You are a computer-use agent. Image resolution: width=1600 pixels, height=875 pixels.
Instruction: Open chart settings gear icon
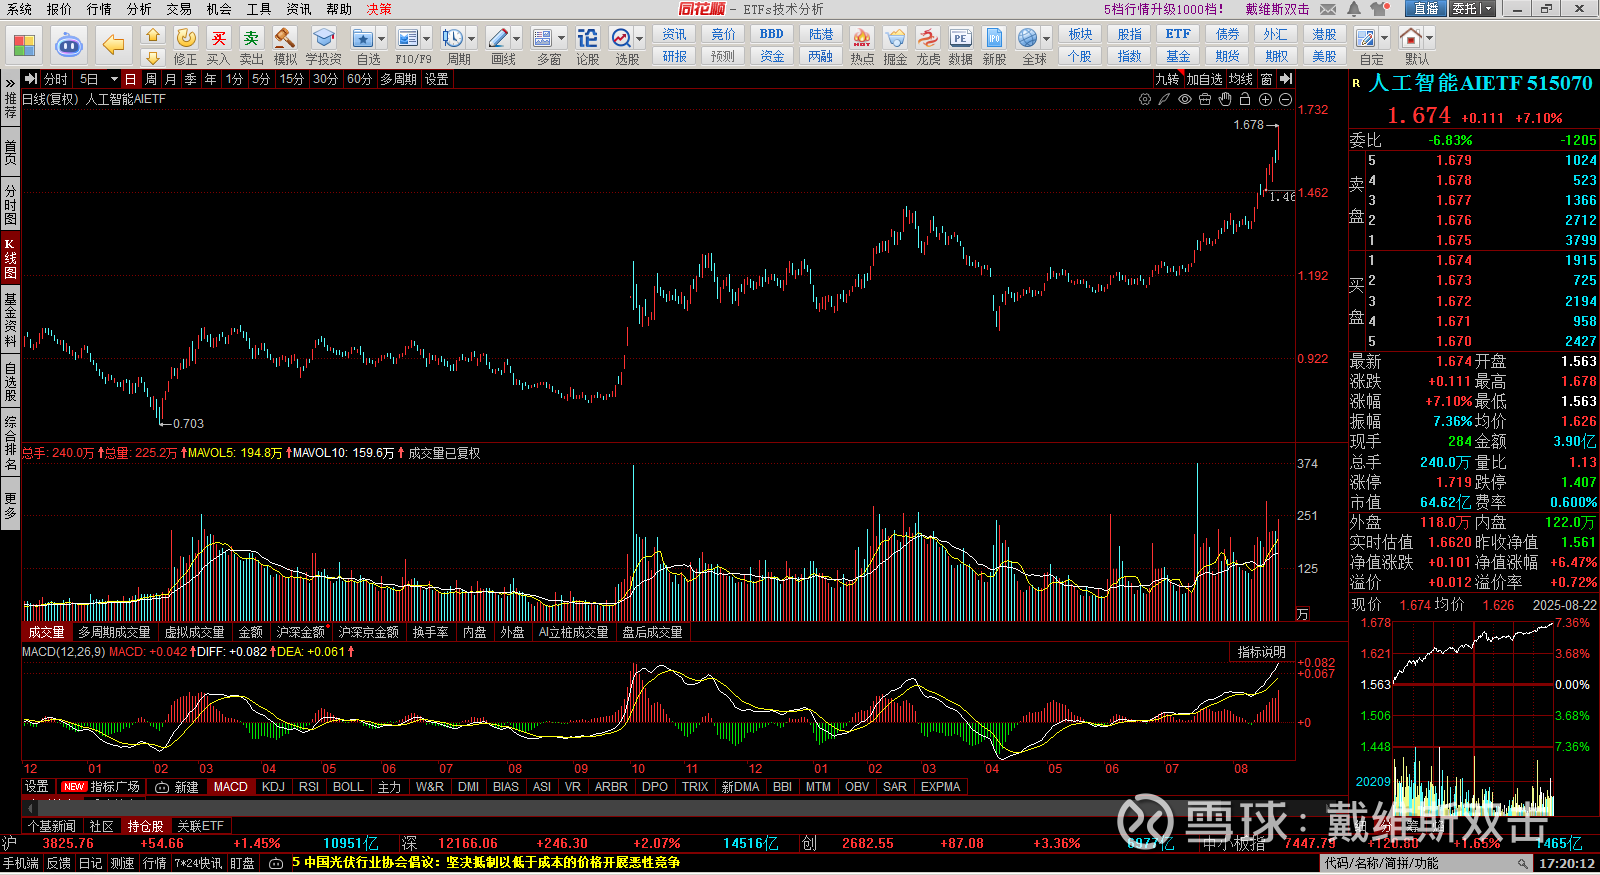coord(1145,99)
